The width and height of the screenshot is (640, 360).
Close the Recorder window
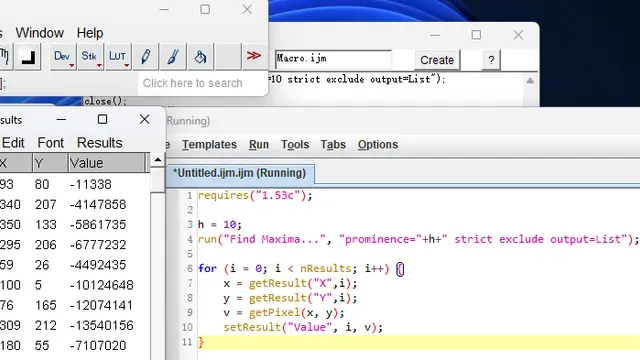(518, 35)
